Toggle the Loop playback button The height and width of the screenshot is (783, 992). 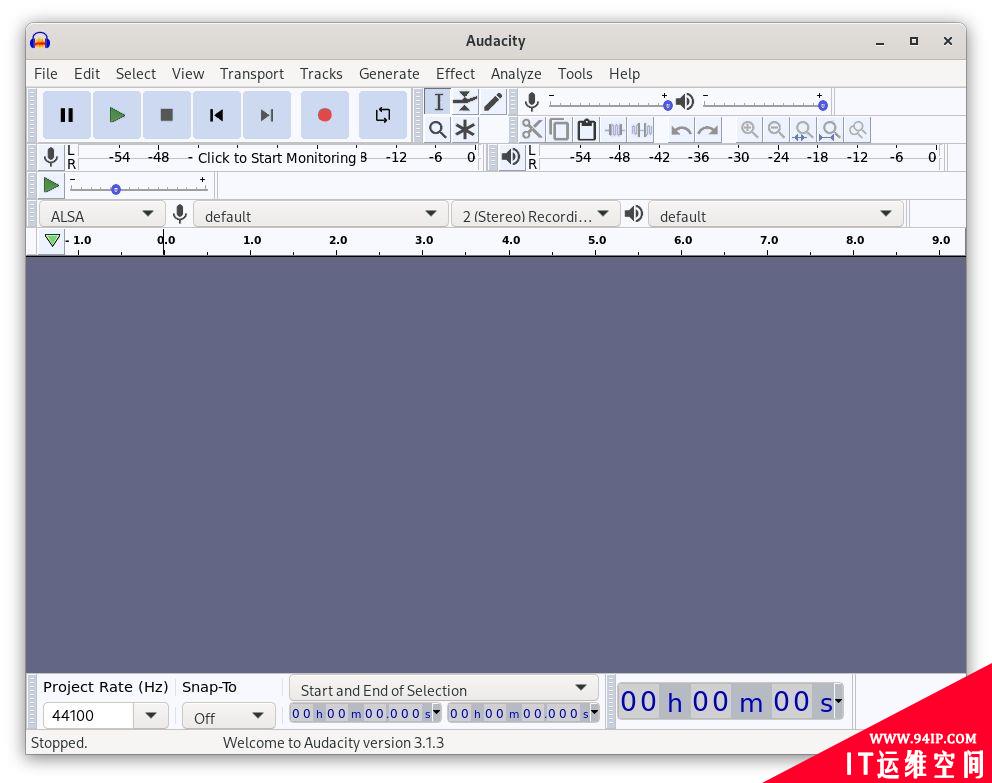pyautogui.click(x=383, y=115)
